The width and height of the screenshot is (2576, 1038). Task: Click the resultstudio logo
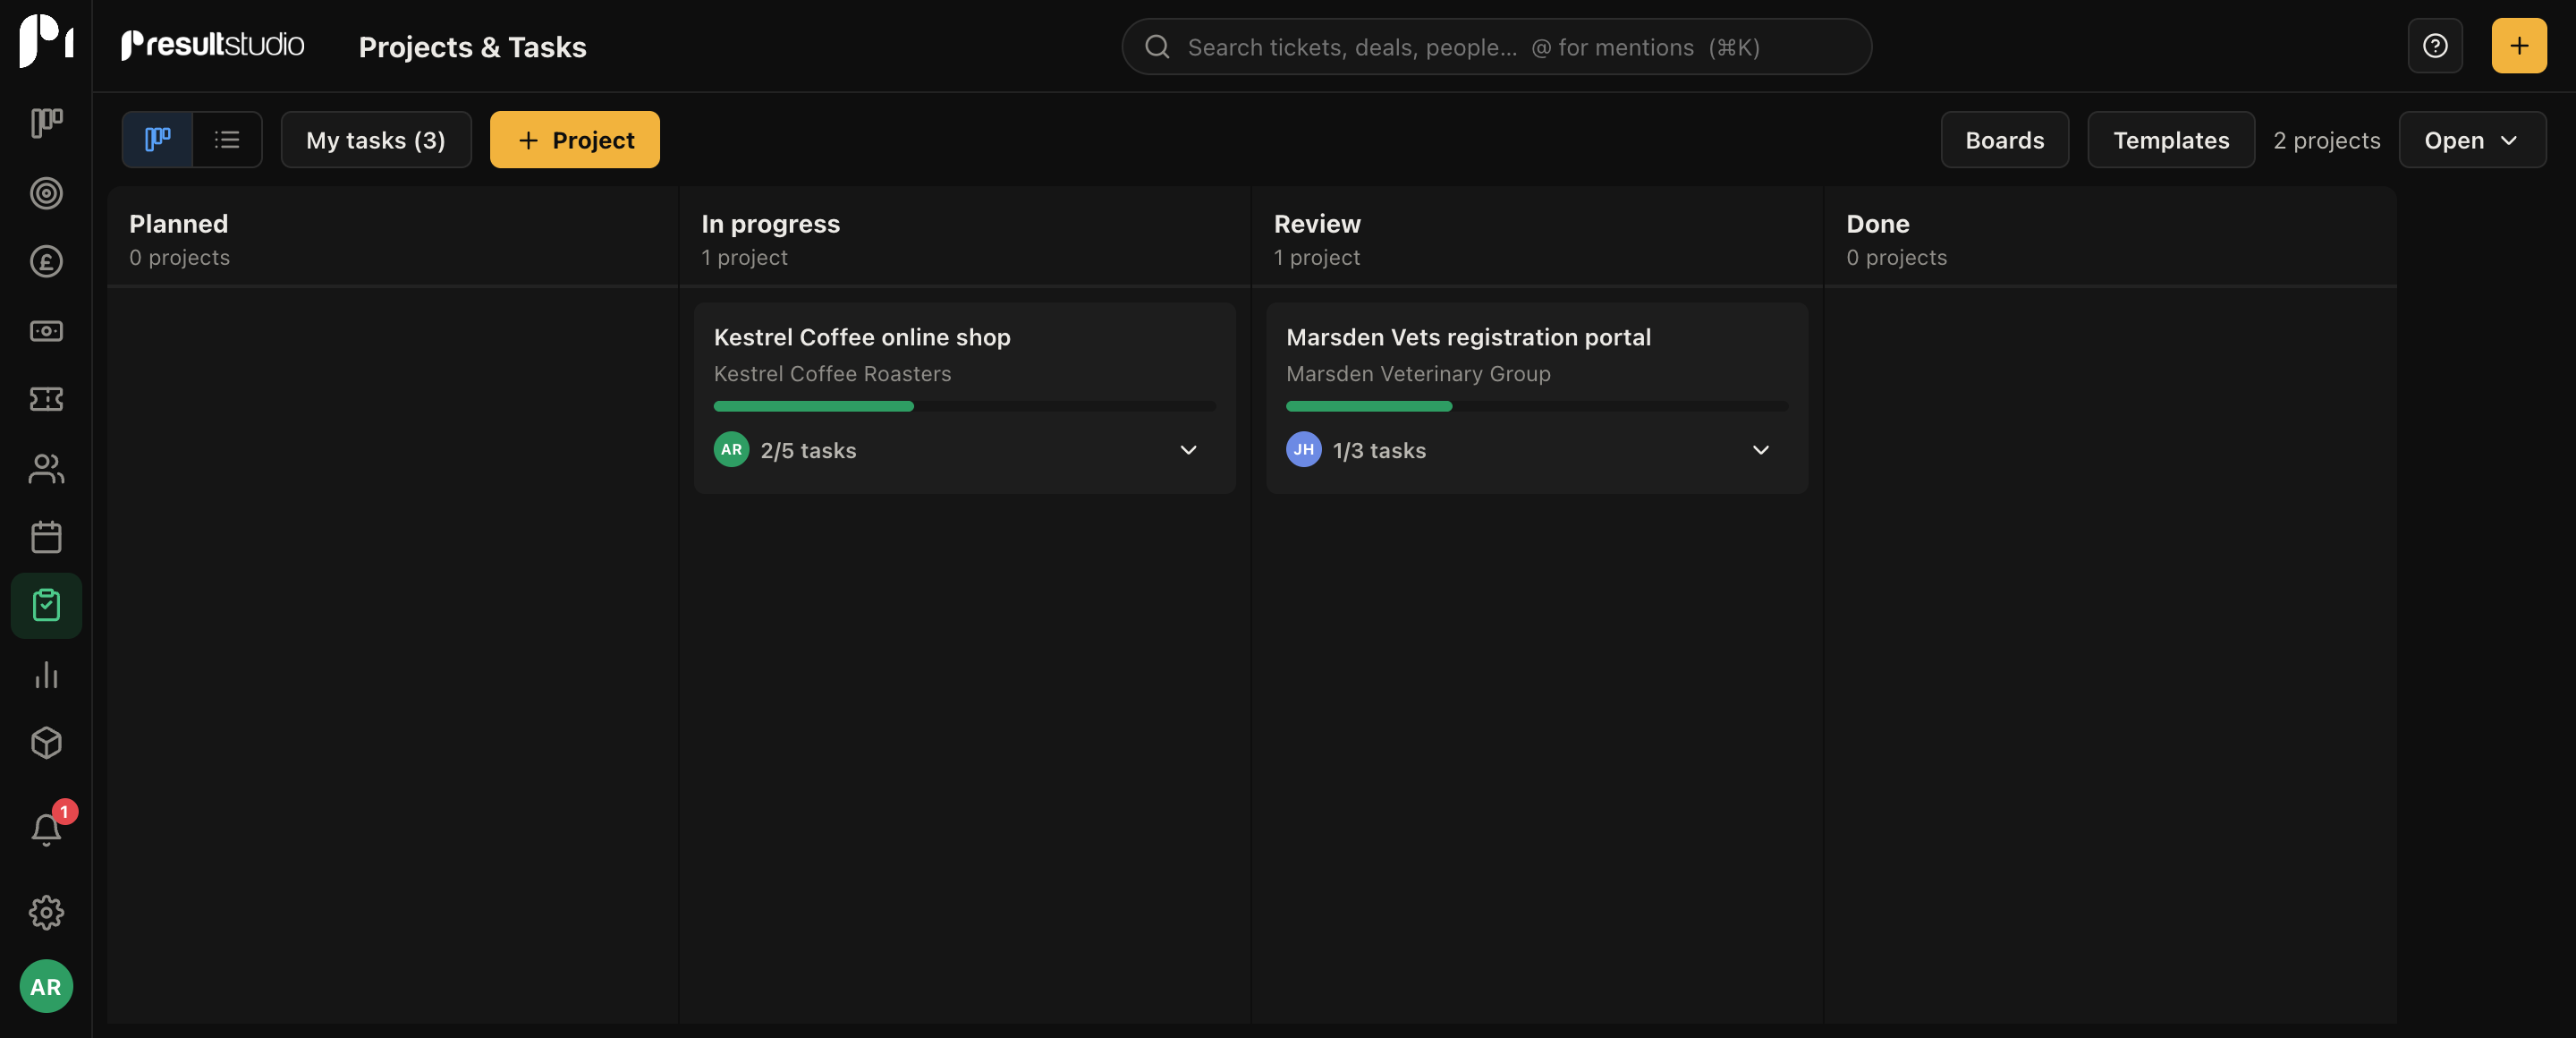click(212, 45)
